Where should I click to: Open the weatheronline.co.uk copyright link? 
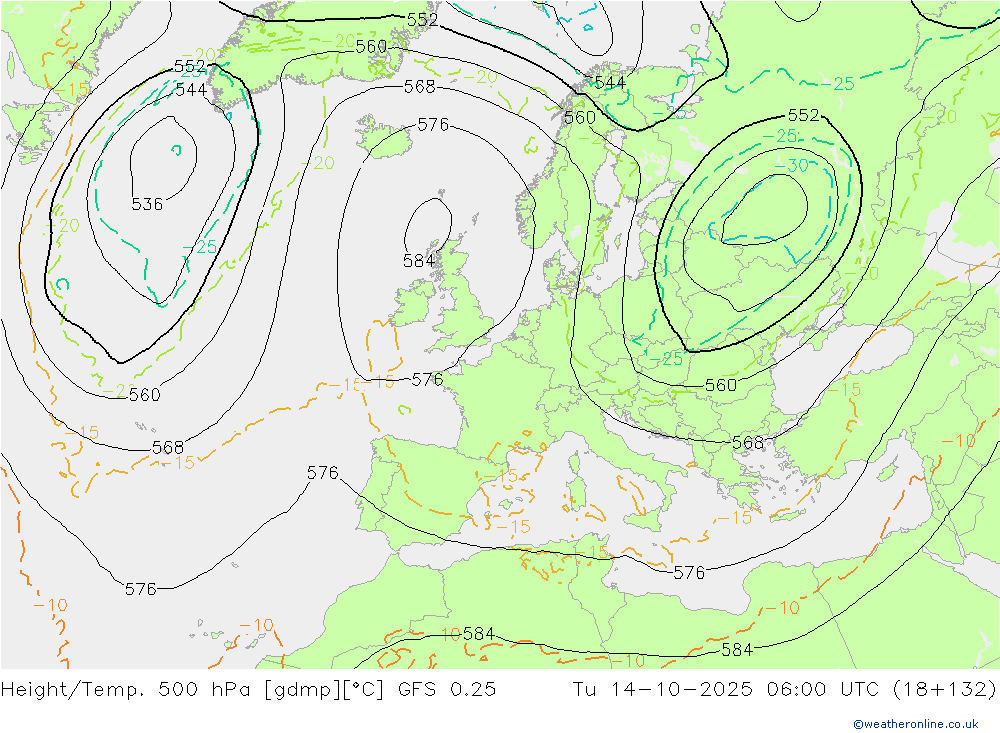coord(915,724)
